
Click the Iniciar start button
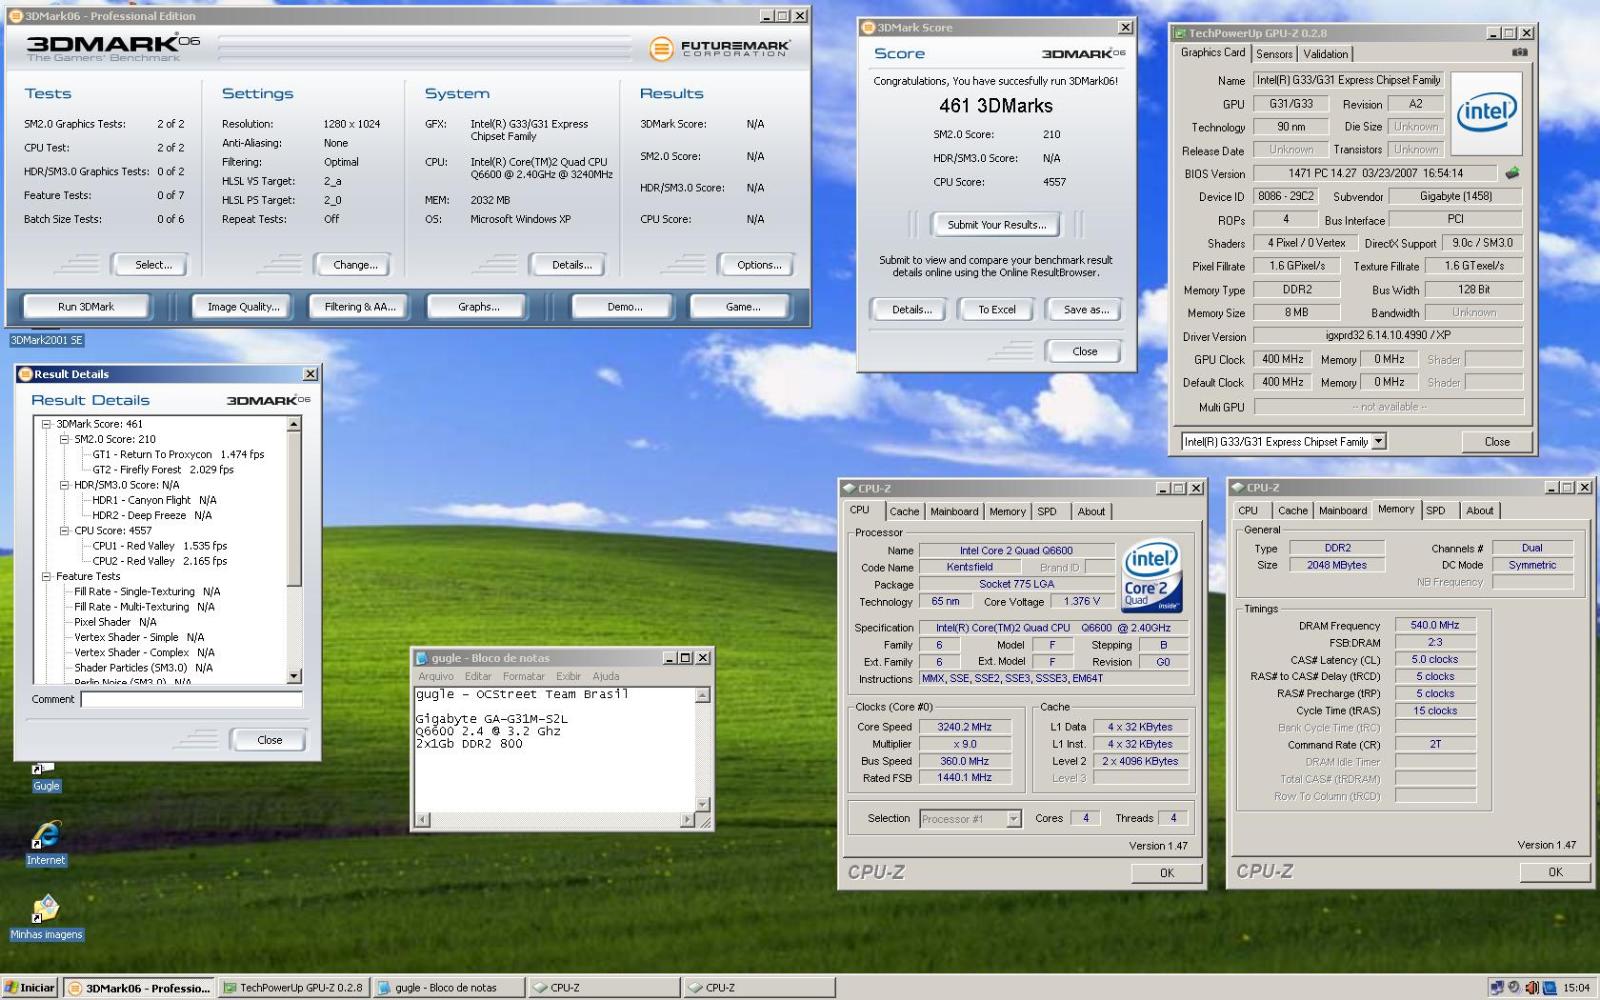pos(30,987)
